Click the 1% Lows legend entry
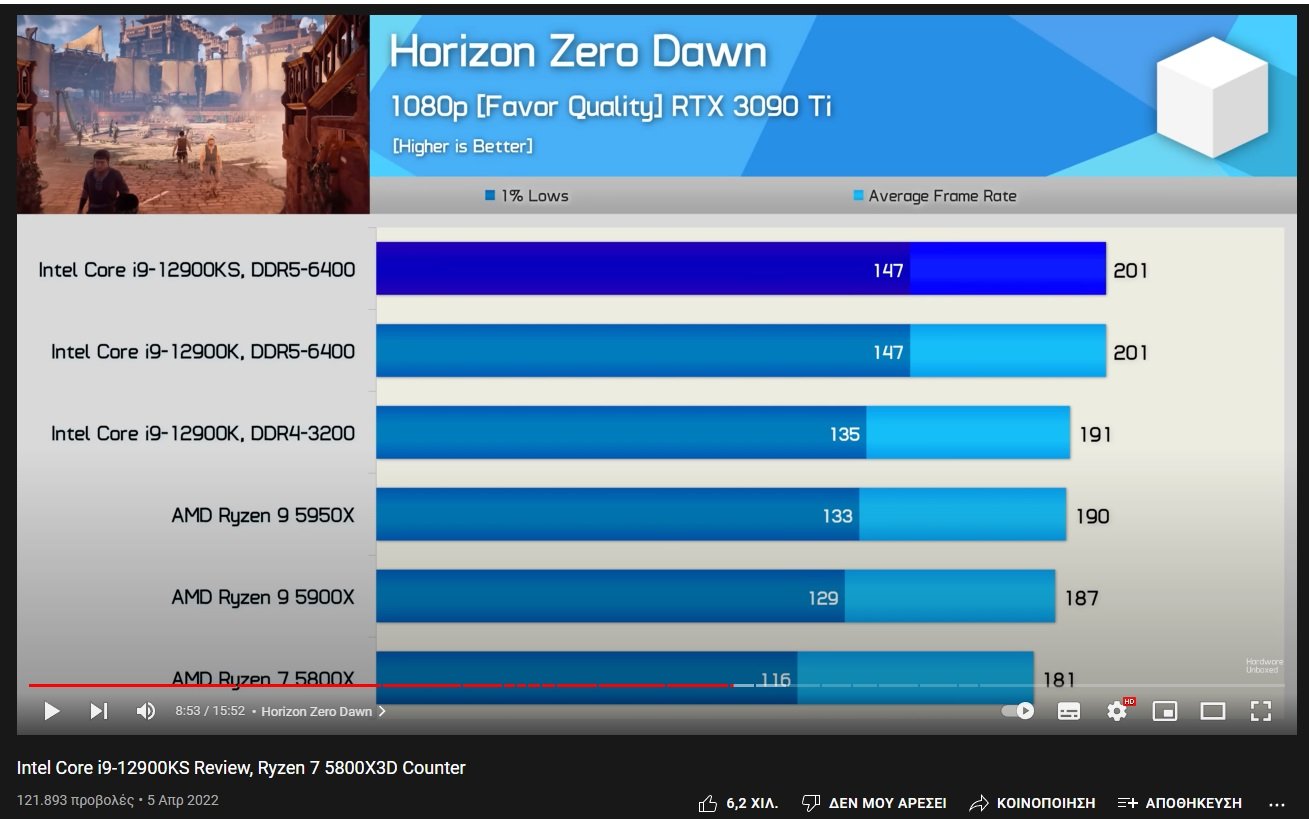This screenshot has height=819, width=1309. (x=527, y=196)
